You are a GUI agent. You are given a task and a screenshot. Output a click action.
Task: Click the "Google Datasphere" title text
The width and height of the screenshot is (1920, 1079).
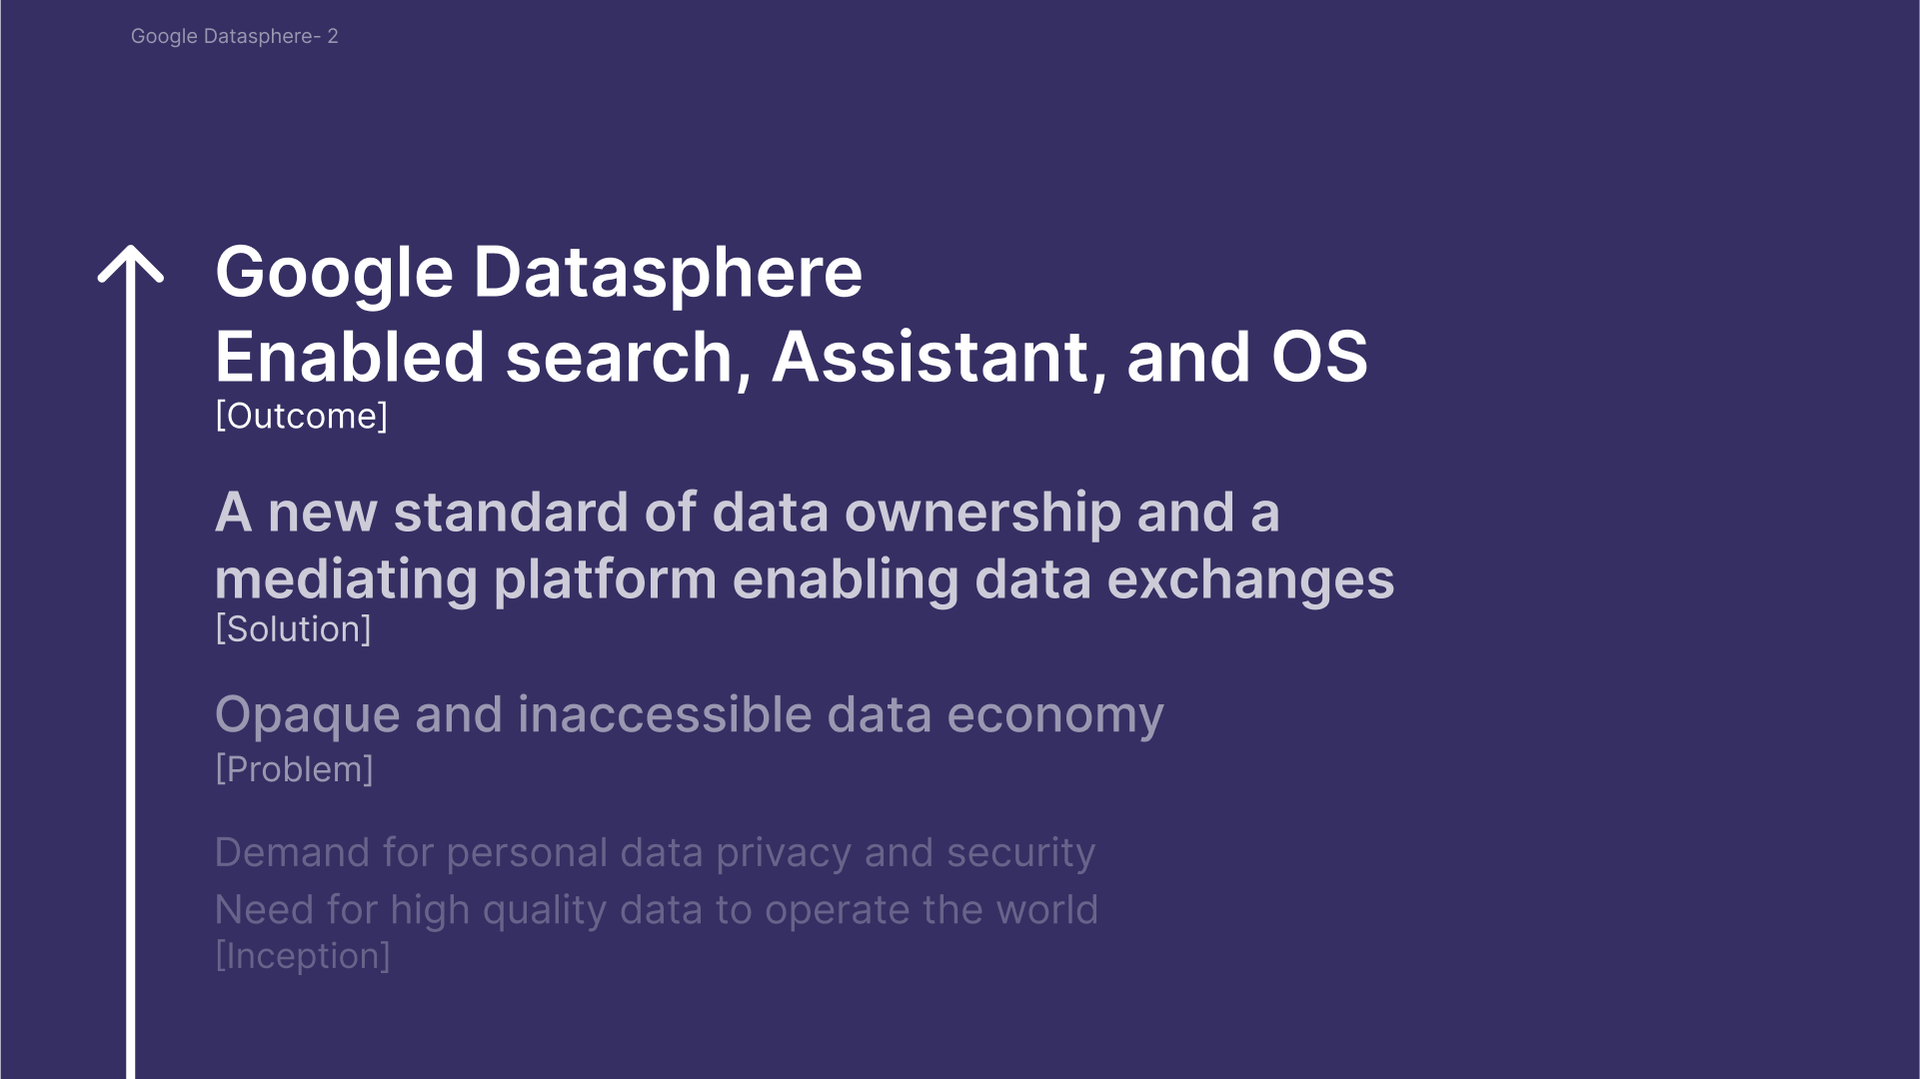click(538, 273)
